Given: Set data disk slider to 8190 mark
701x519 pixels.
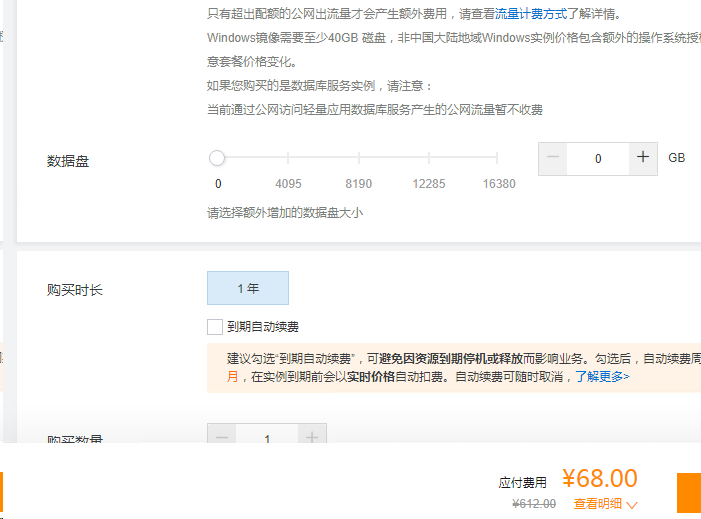Looking at the screenshot, I should (x=358, y=158).
